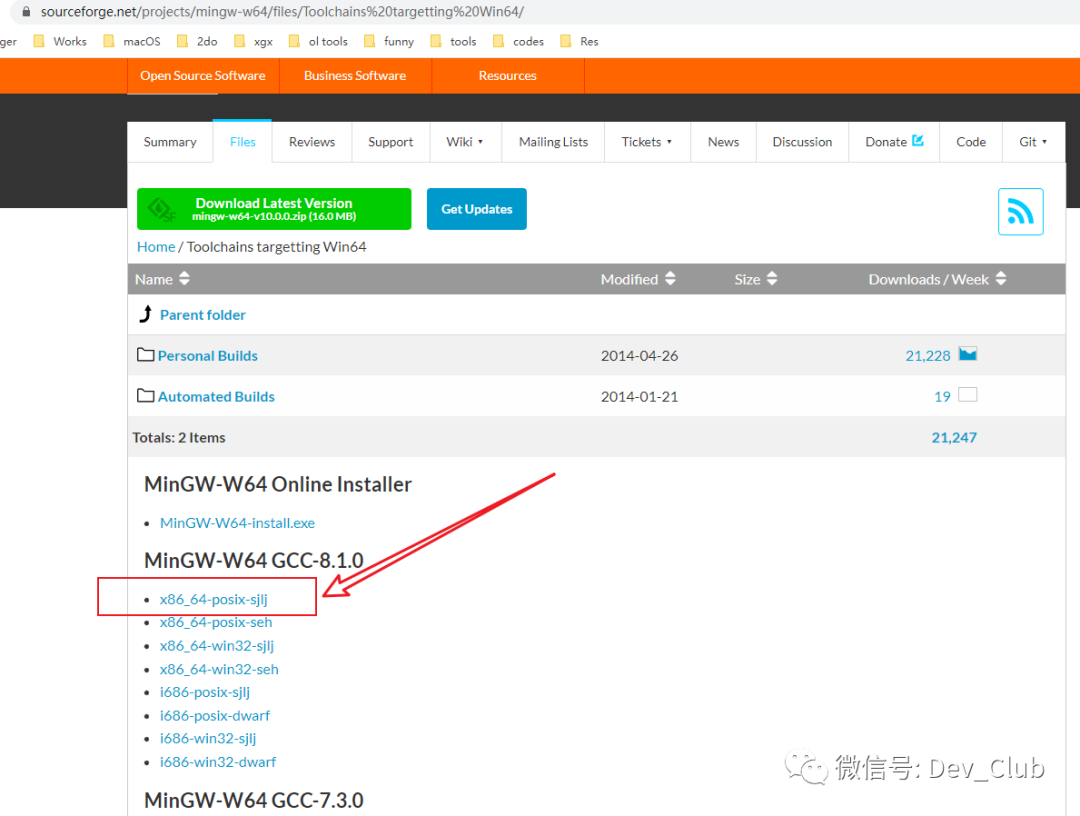The image size is (1080, 816).
Task: Sort files by Modified date
Action: (x=638, y=279)
